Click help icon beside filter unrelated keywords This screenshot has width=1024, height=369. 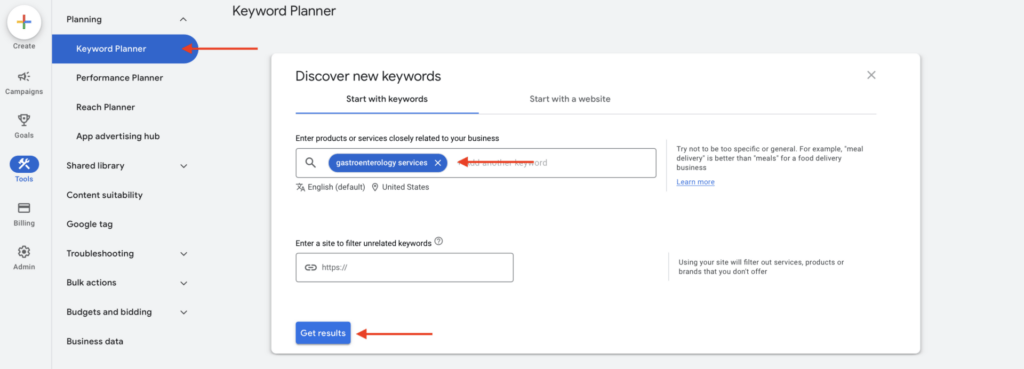438,241
